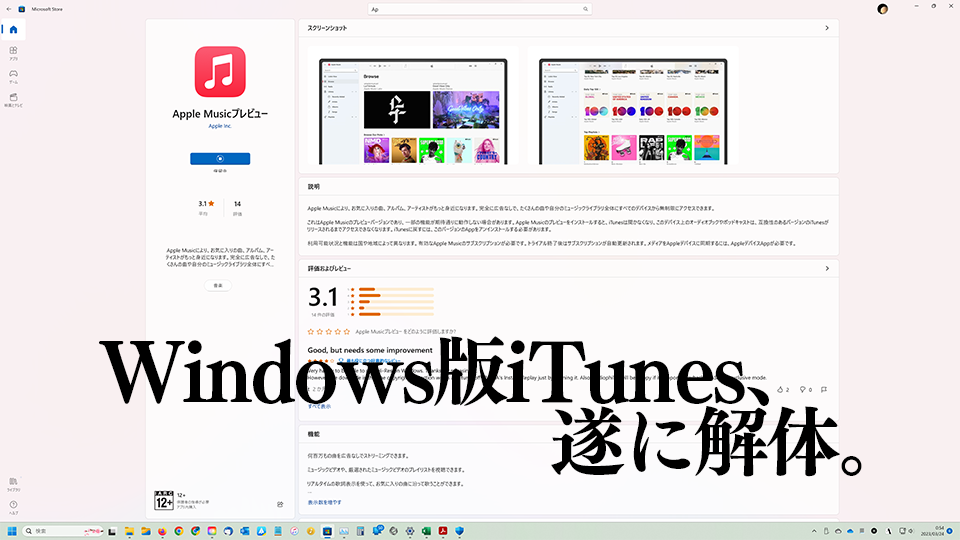Open the user profile avatar
Image resolution: width=960 pixels, height=540 pixels.
(882, 9)
